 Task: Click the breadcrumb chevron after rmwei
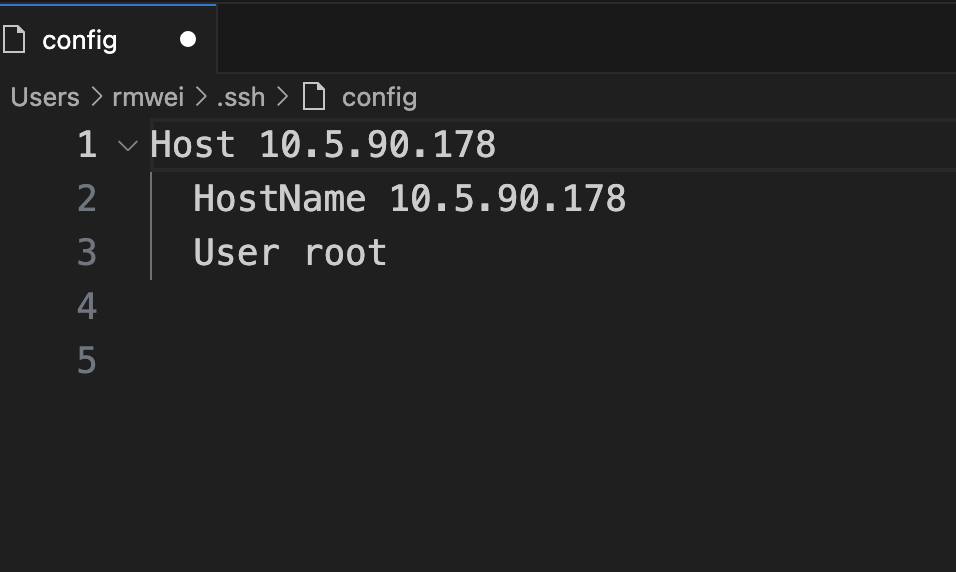(x=201, y=96)
